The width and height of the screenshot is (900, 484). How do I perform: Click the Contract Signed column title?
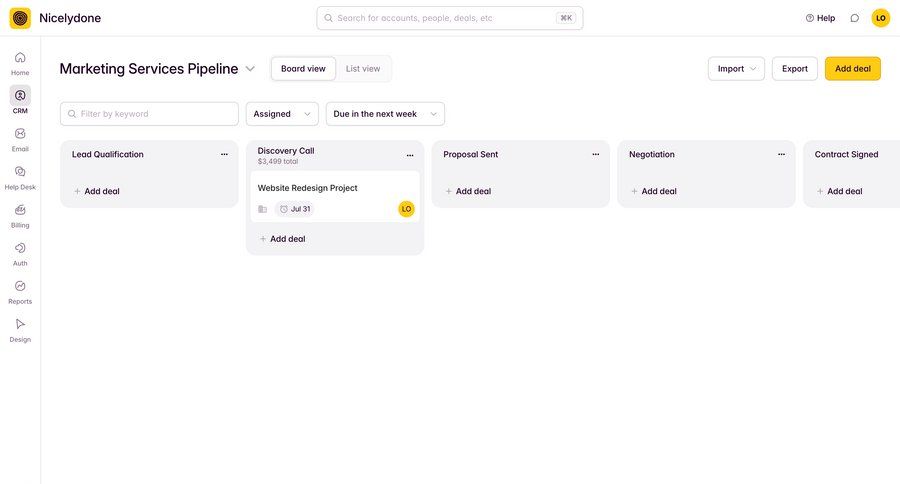click(x=846, y=154)
